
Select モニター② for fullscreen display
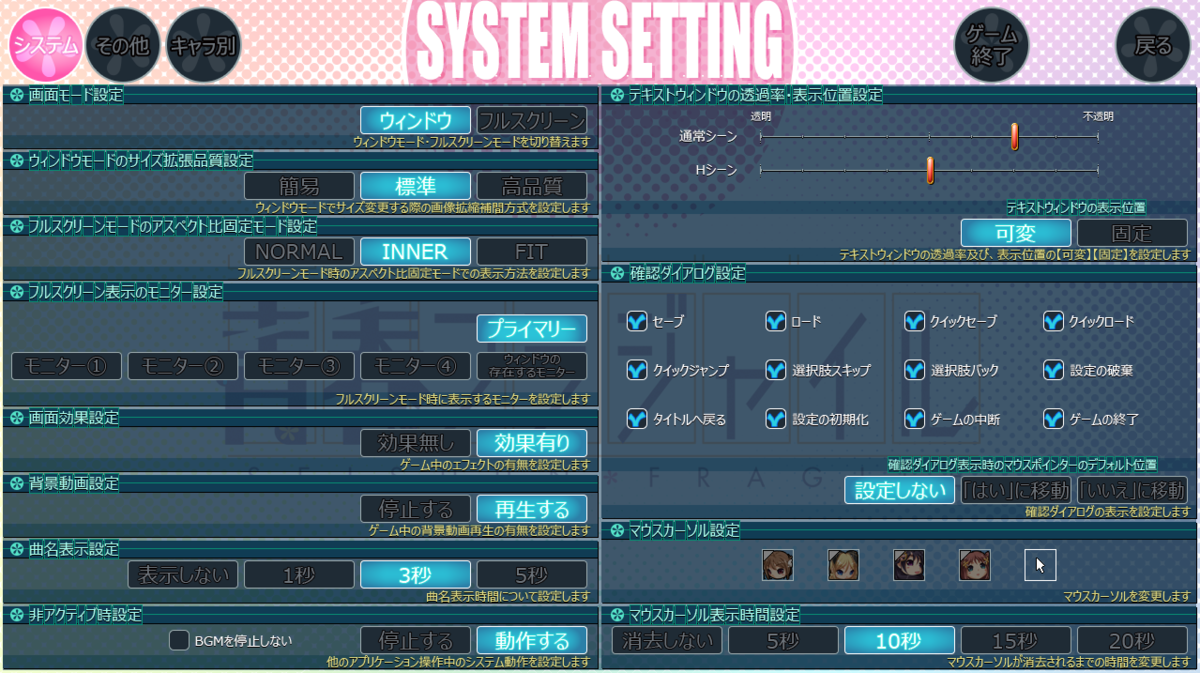click(184, 366)
